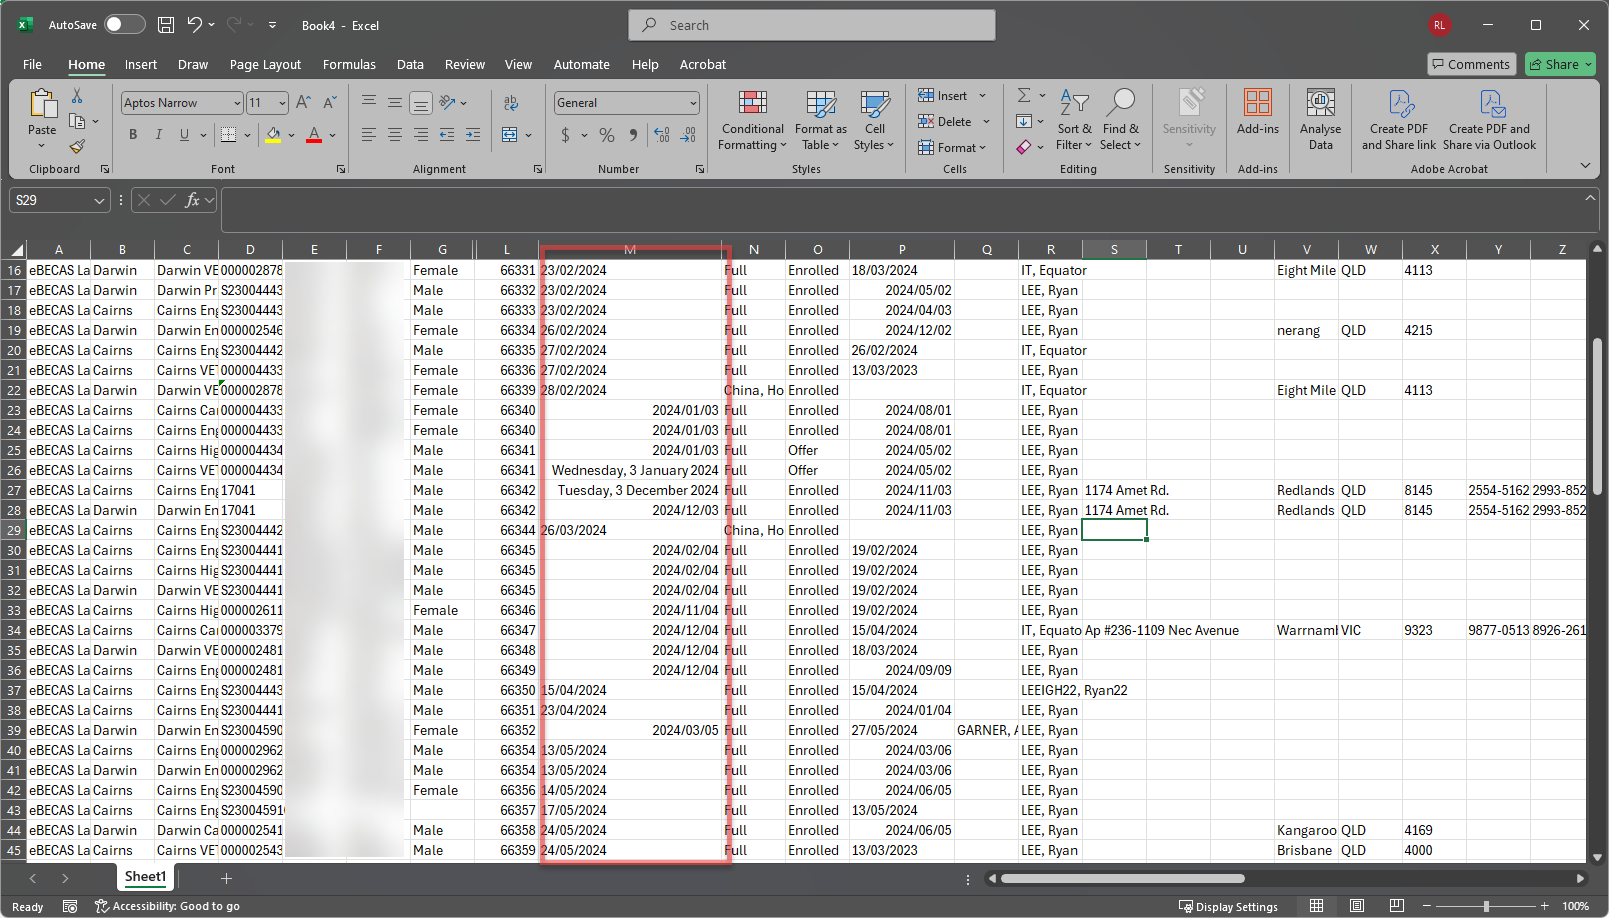Click the Increase Font Size icon
Viewport: 1609px width, 918px height.
point(304,103)
